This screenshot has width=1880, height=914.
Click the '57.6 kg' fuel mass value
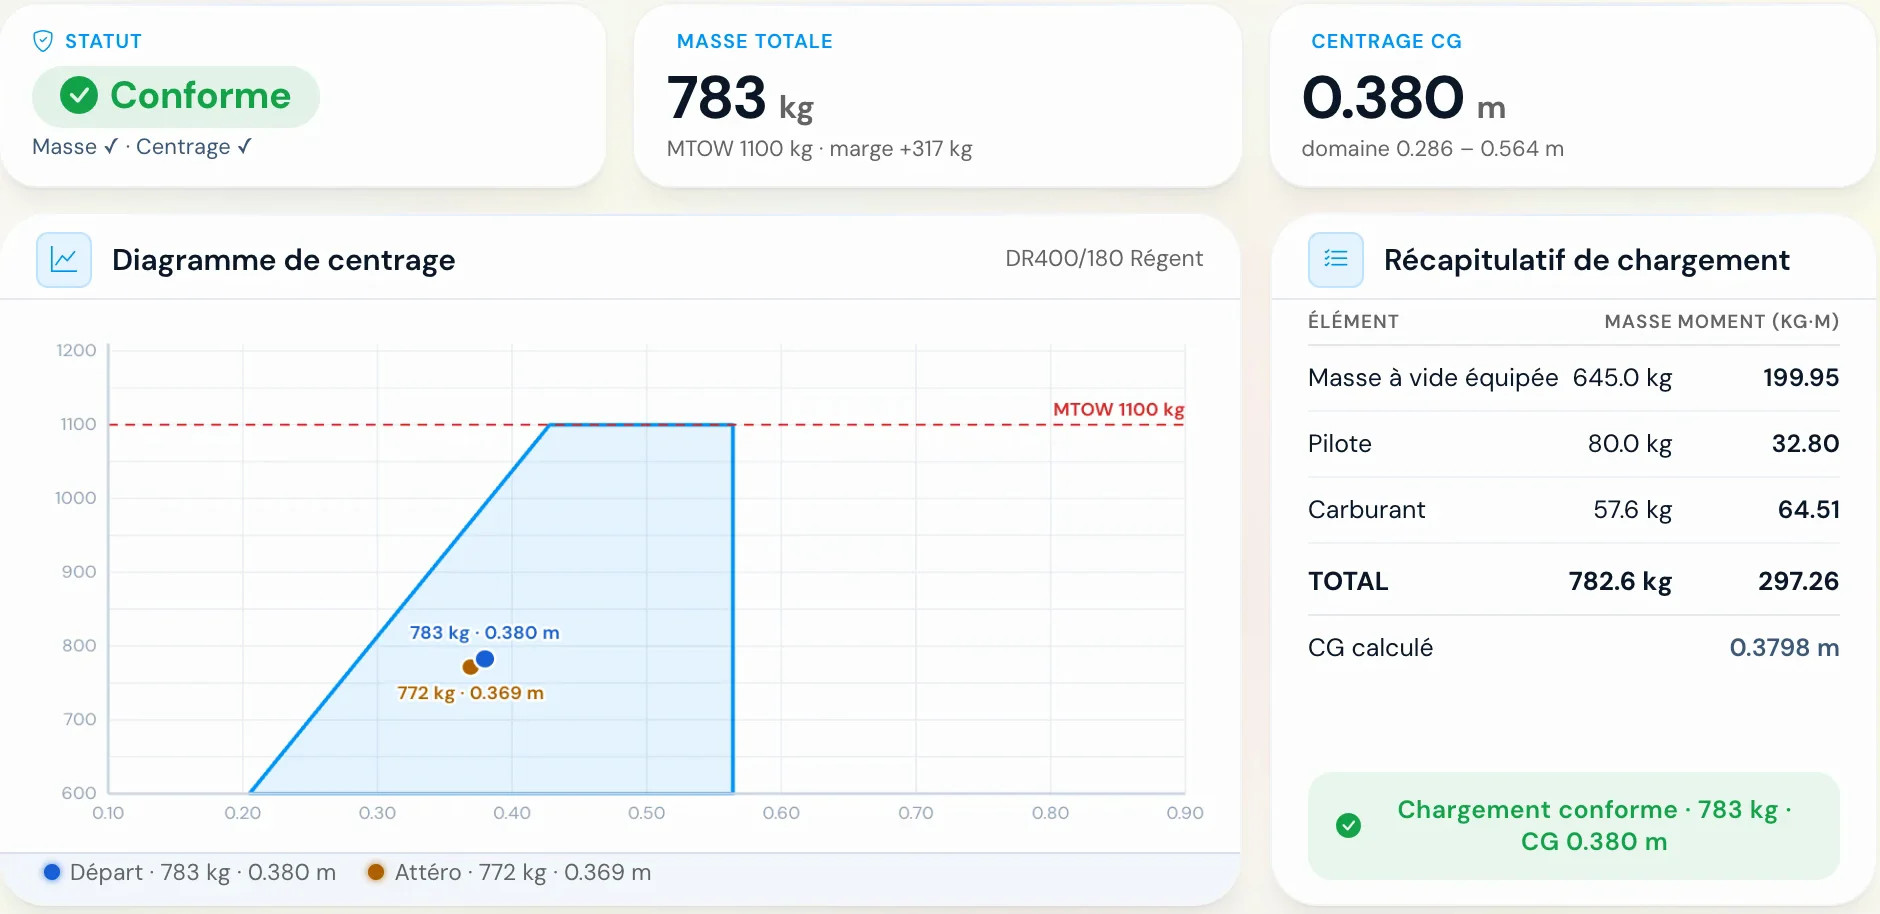(x=1633, y=510)
